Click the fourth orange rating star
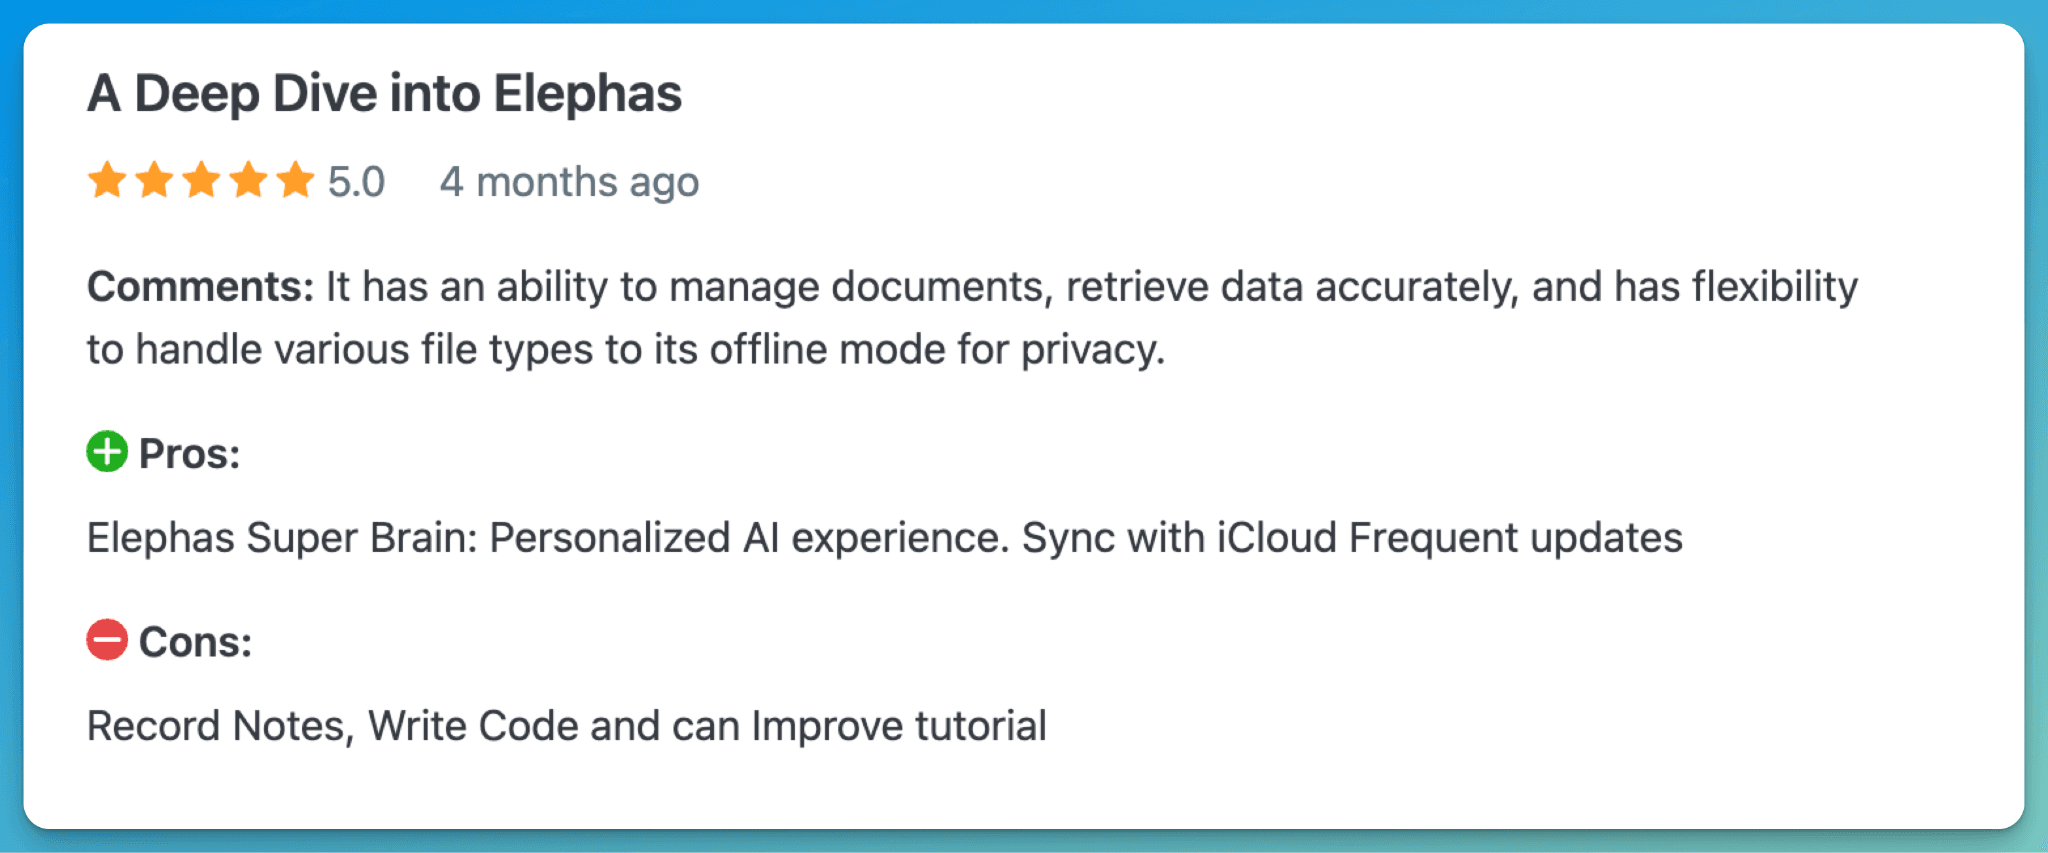Screen dimensions: 2048x853 pos(248,181)
